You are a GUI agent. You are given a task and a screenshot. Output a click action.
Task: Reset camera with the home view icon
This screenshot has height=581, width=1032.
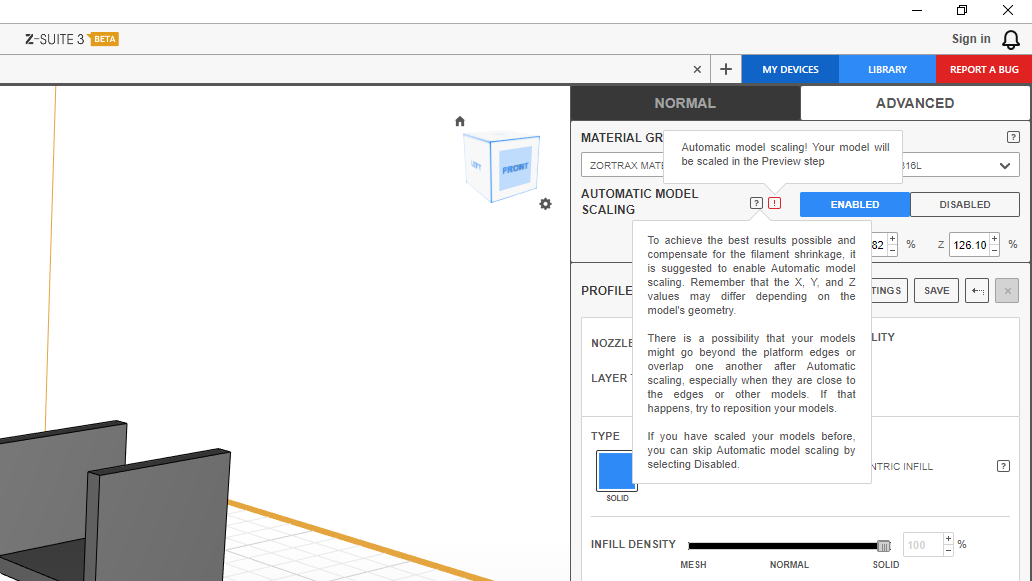pos(460,121)
